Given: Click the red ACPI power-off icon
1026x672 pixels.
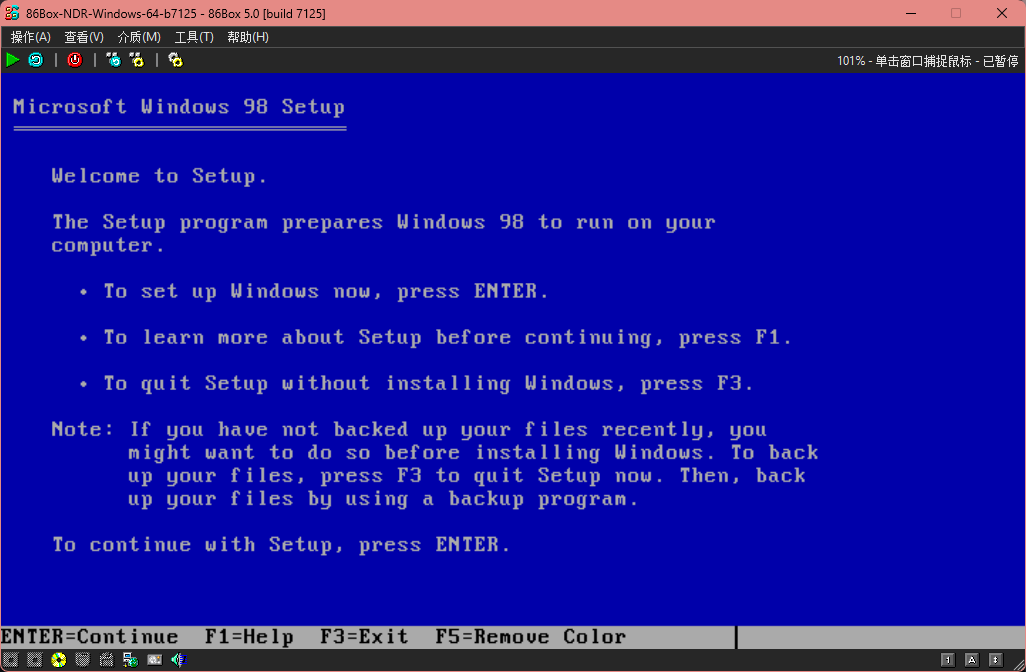Looking at the screenshot, I should tap(75, 60).
